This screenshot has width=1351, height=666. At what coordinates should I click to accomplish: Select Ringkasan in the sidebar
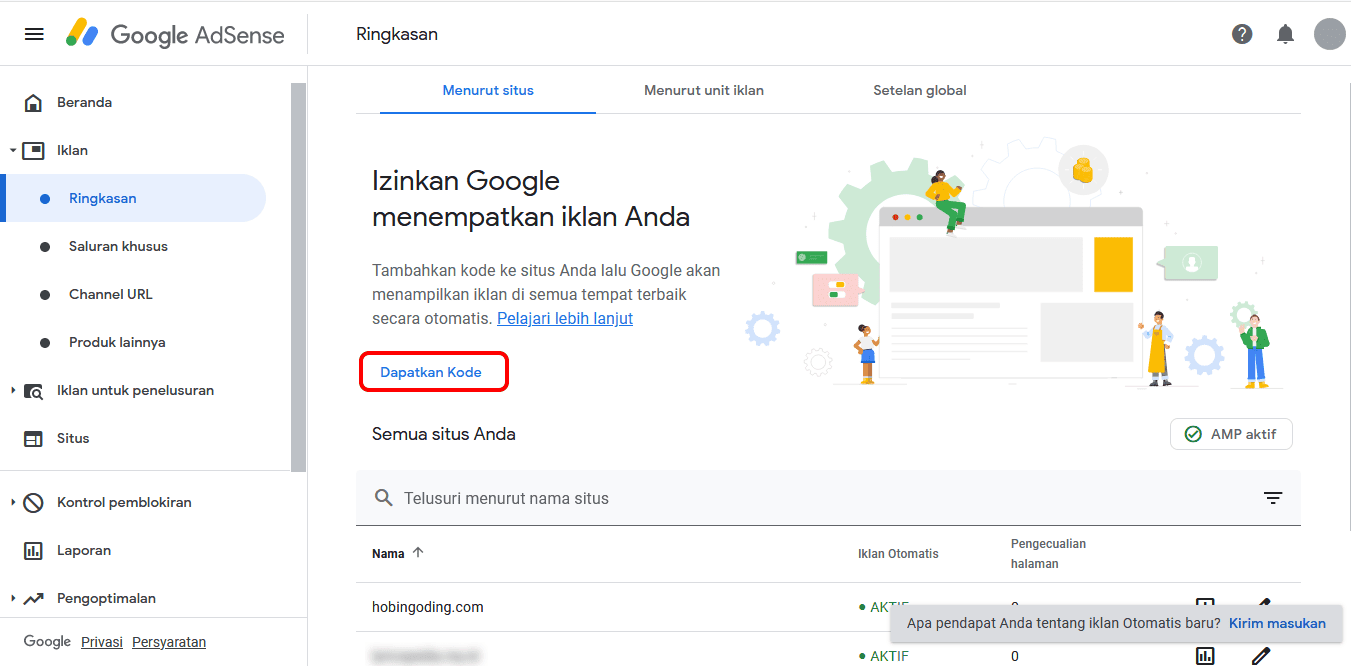pyautogui.click(x=134, y=198)
